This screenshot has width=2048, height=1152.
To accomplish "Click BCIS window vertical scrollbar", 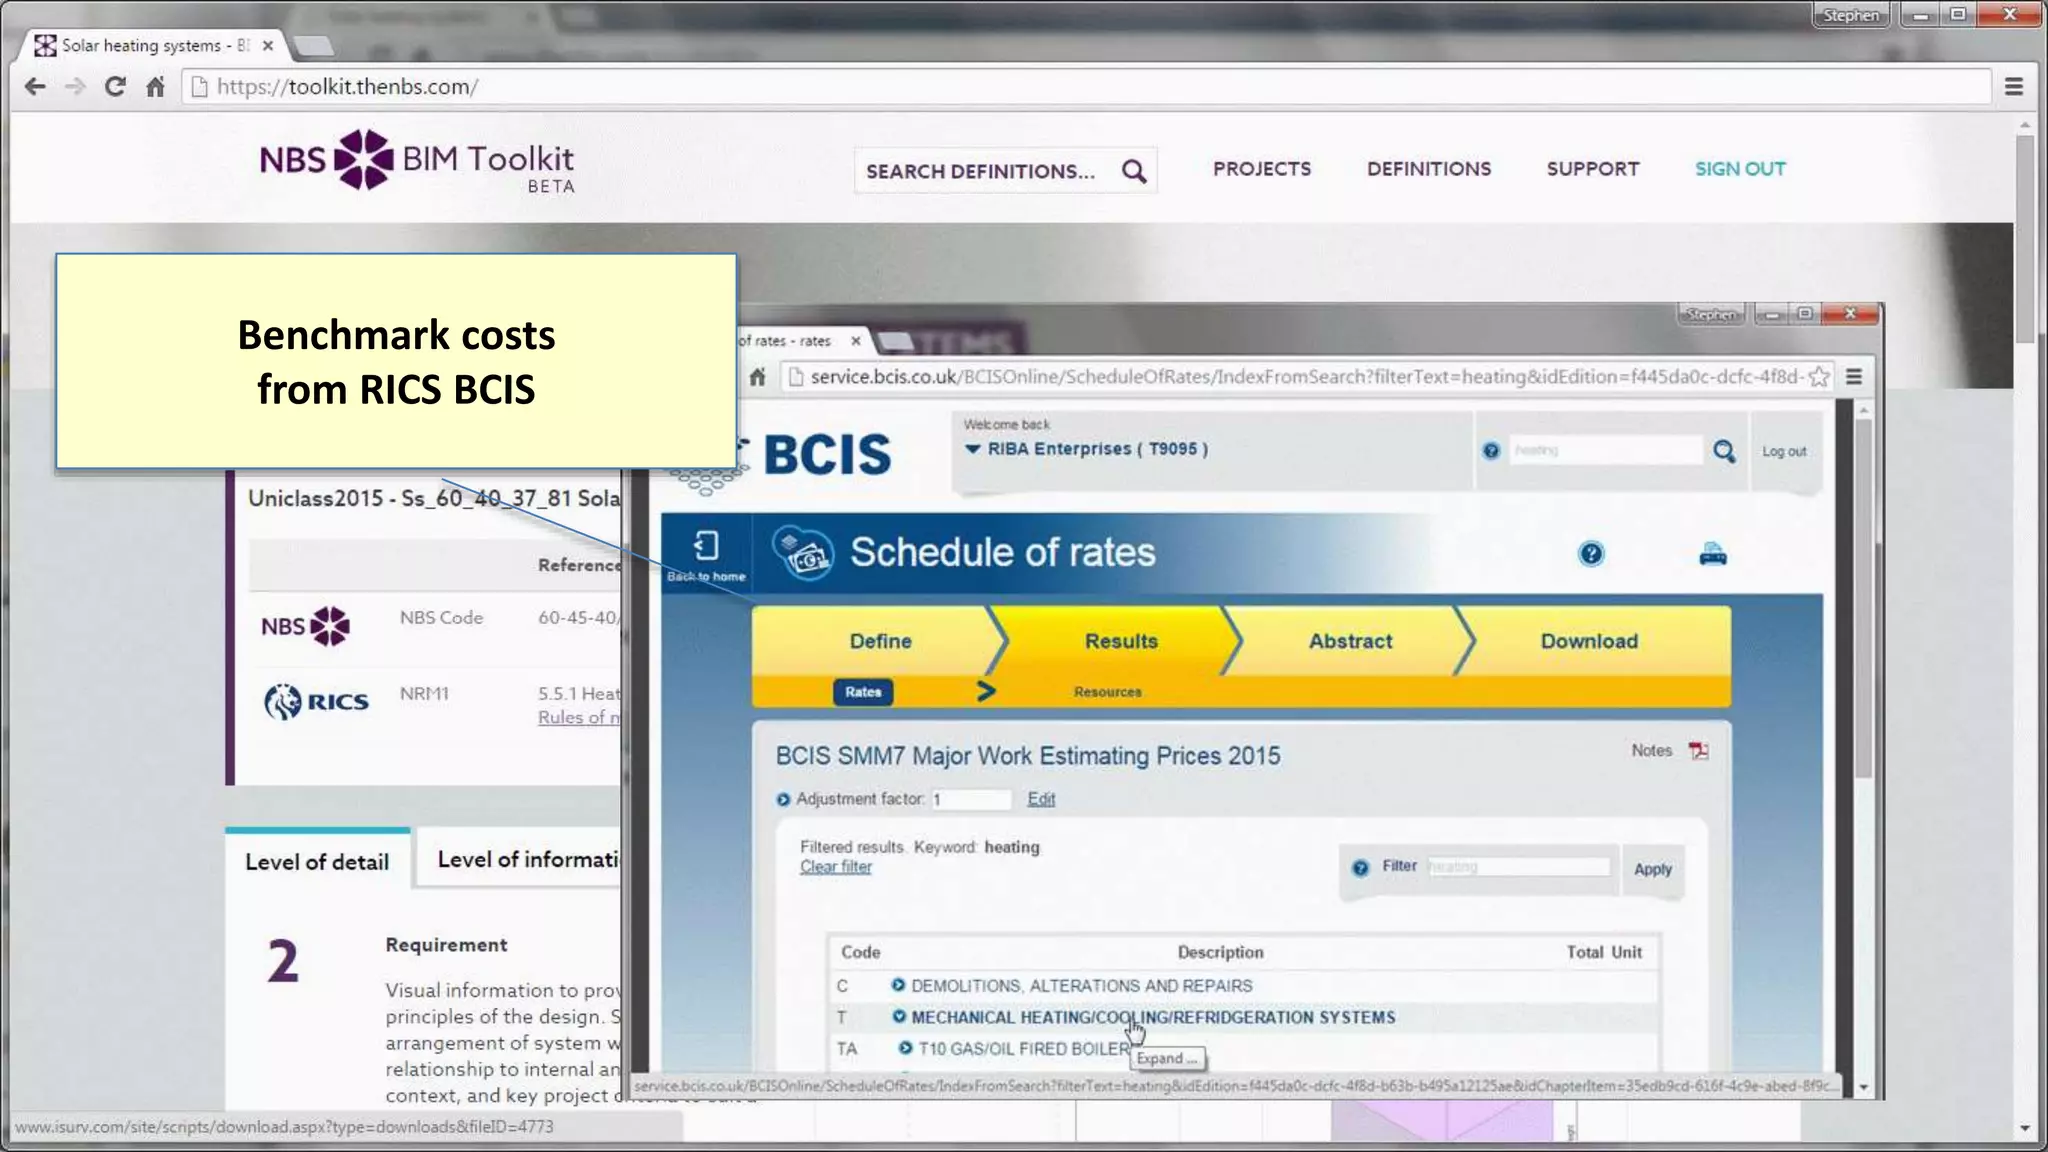I will click(1863, 600).
